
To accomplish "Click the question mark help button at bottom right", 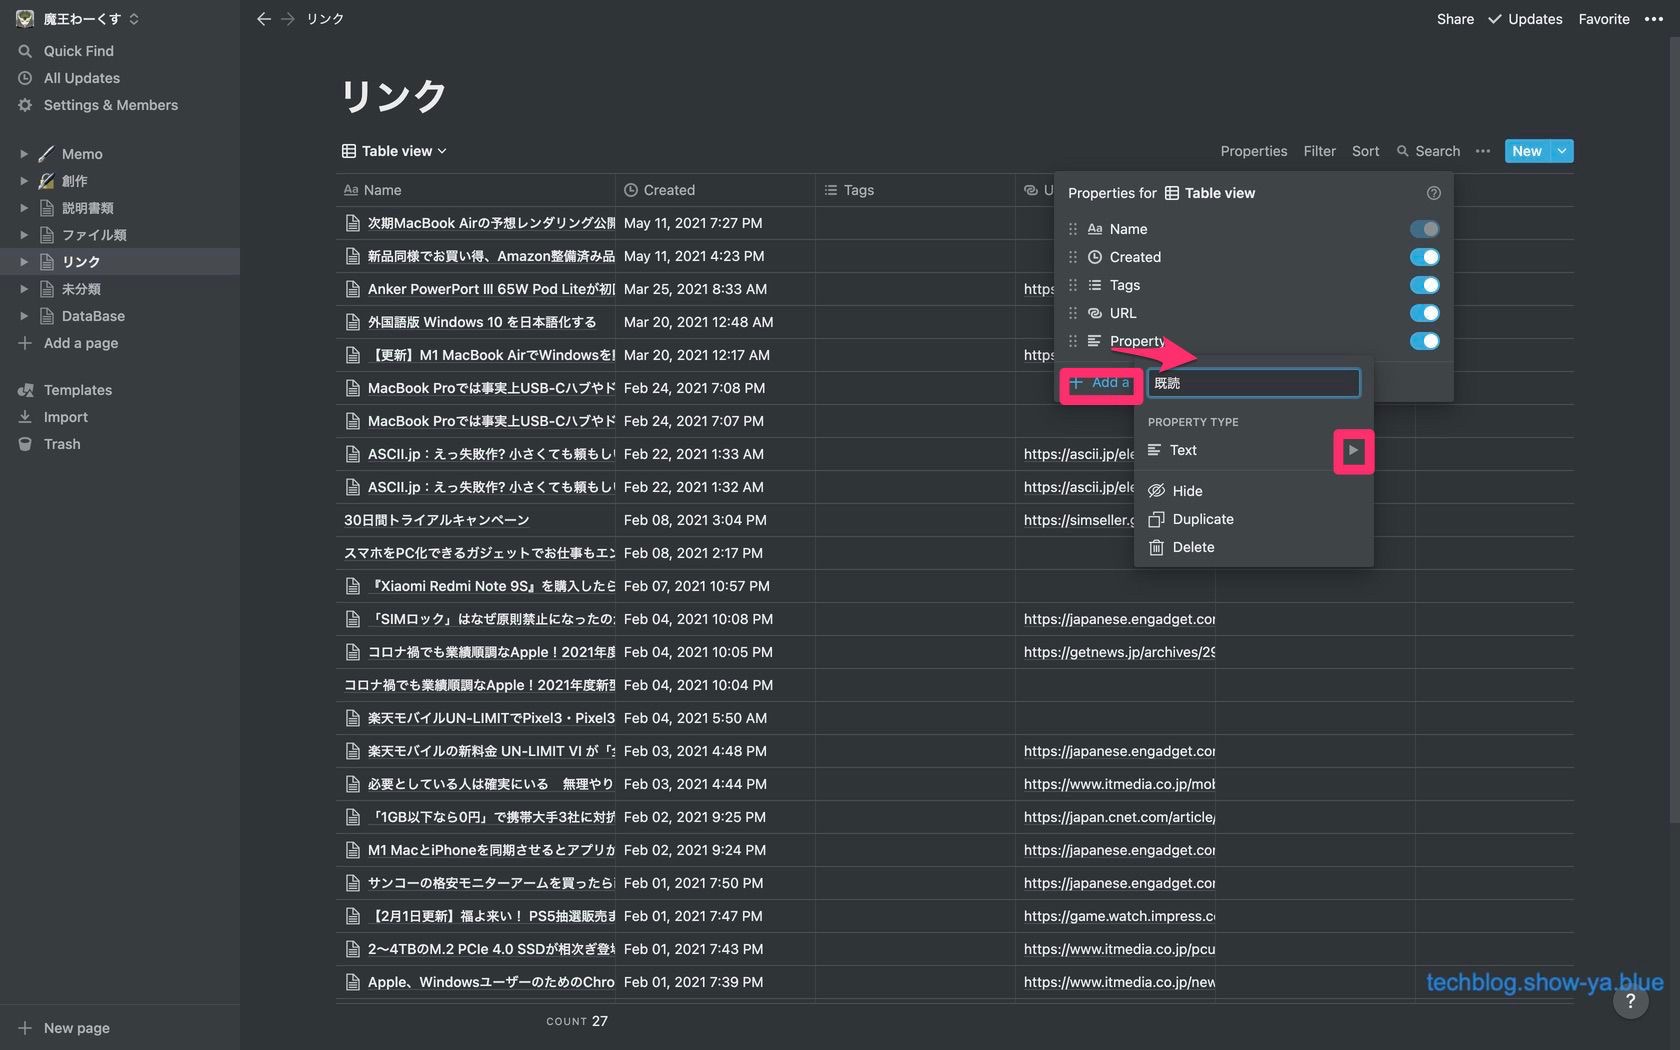I will pos(1630,1001).
